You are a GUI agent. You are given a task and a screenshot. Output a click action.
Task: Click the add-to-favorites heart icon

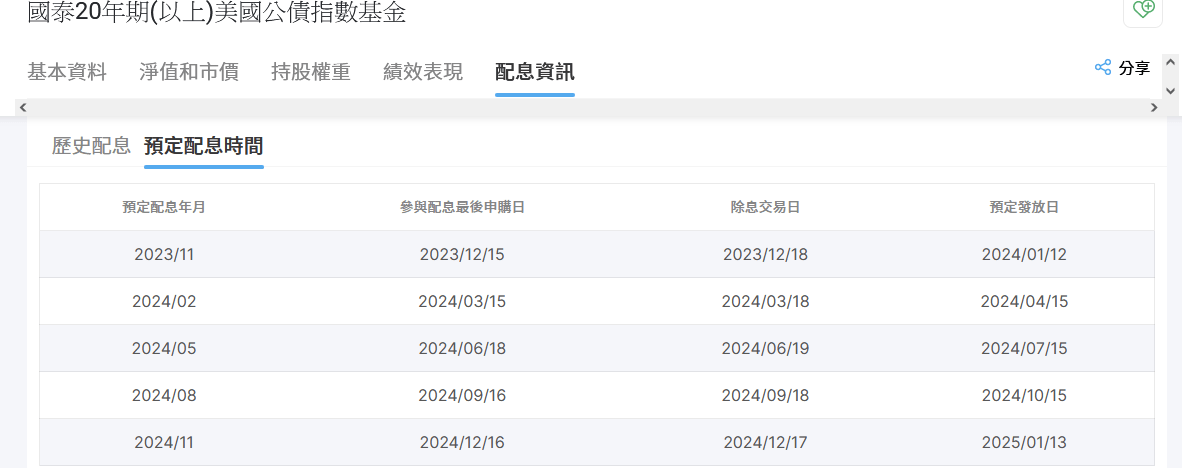coord(1143,9)
